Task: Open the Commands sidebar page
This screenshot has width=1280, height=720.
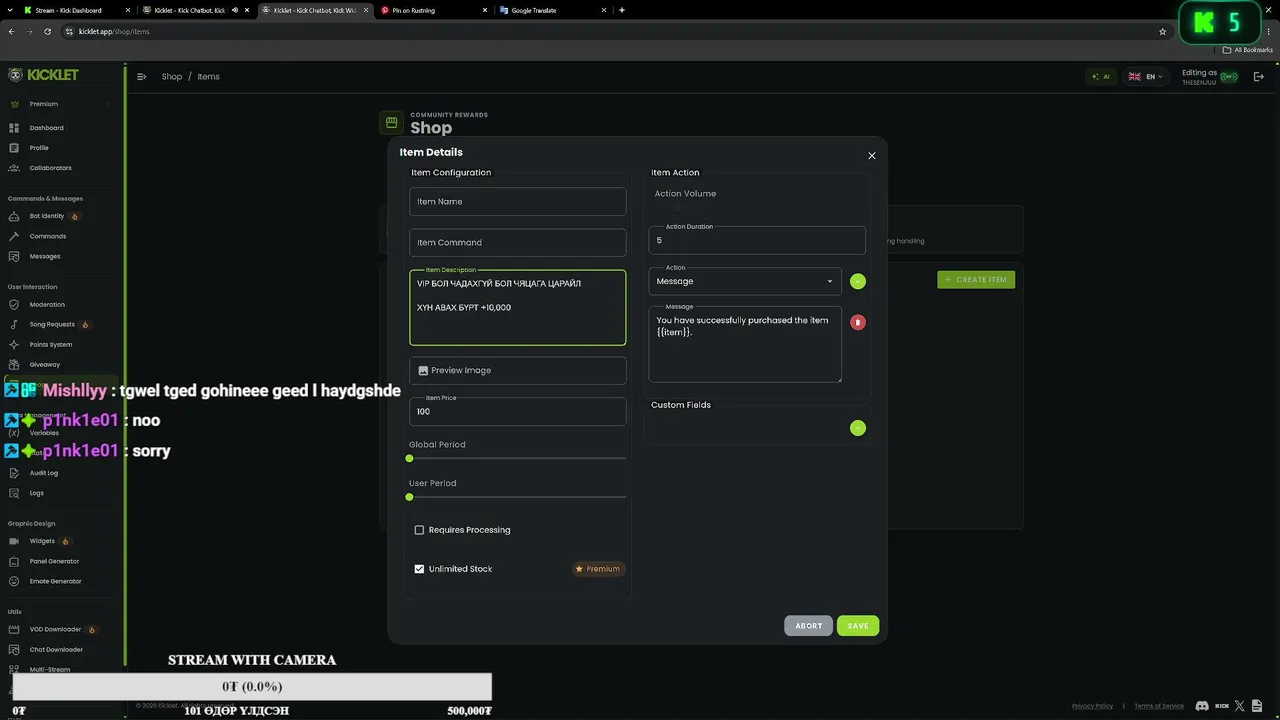Action: [x=47, y=236]
